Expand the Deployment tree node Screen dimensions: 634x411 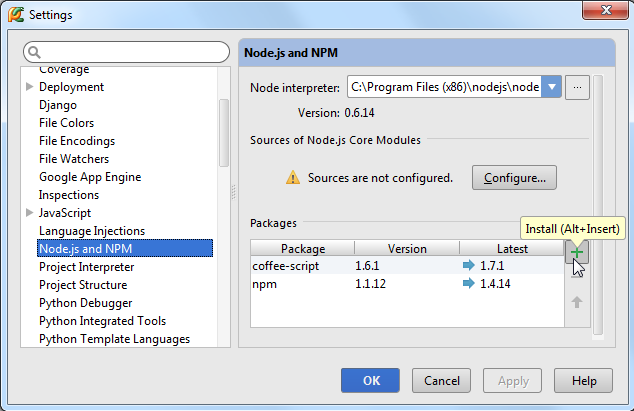click(x=30, y=87)
